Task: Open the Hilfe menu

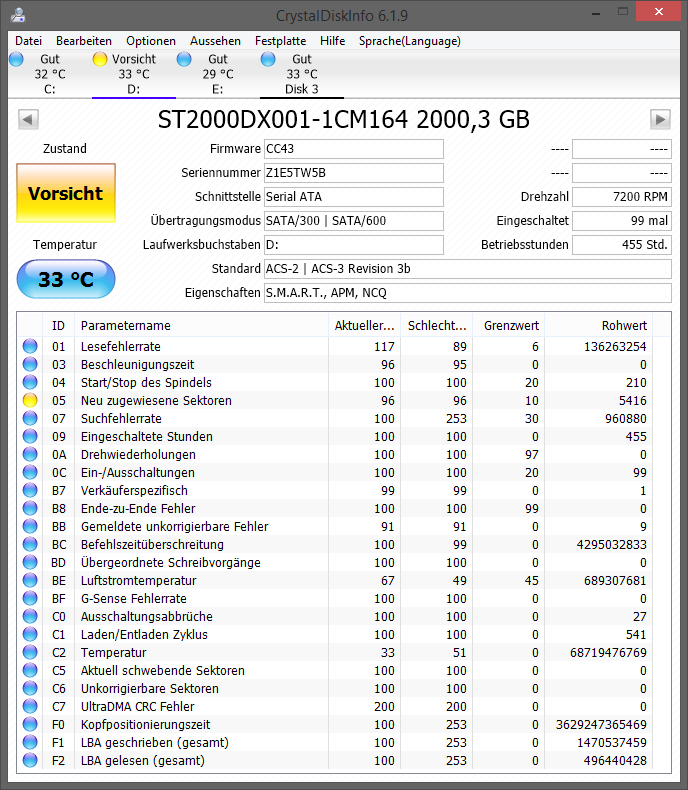Action: click(x=332, y=41)
